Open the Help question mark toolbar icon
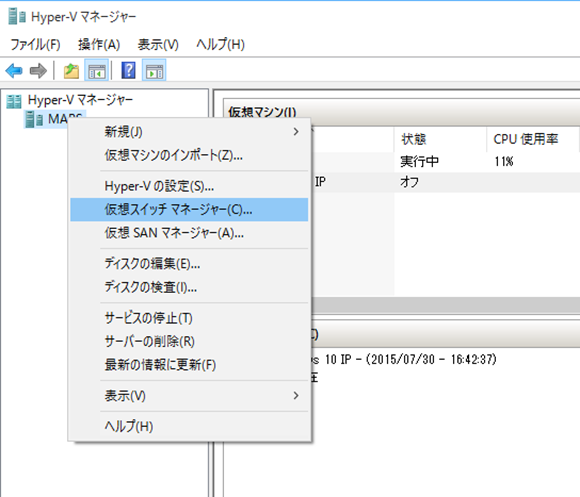Viewport: 580px width, 497px height. coord(128,70)
